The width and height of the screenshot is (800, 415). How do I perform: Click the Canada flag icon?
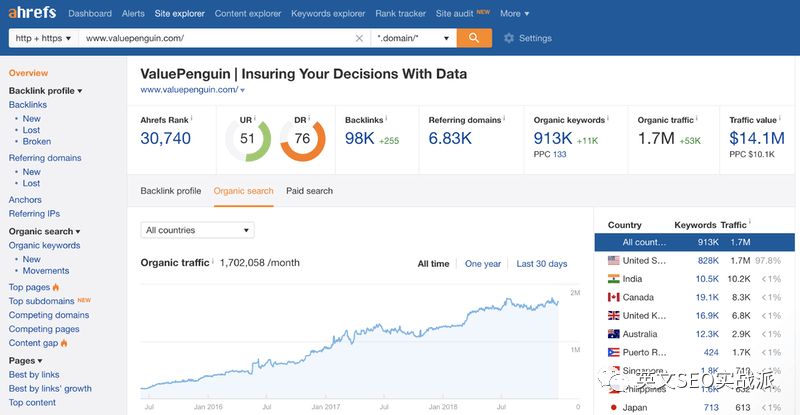pos(613,297)
